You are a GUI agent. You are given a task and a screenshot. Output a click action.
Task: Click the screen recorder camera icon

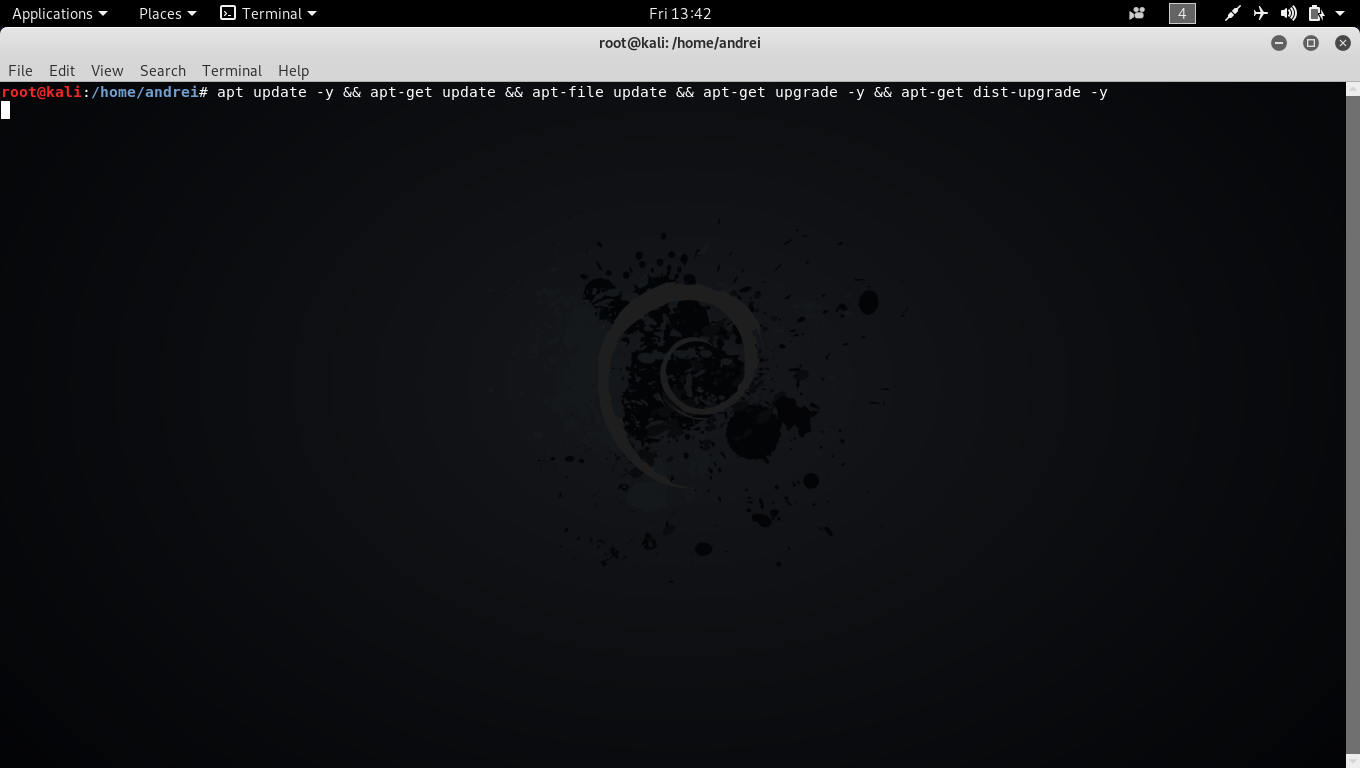point(1136,14)
